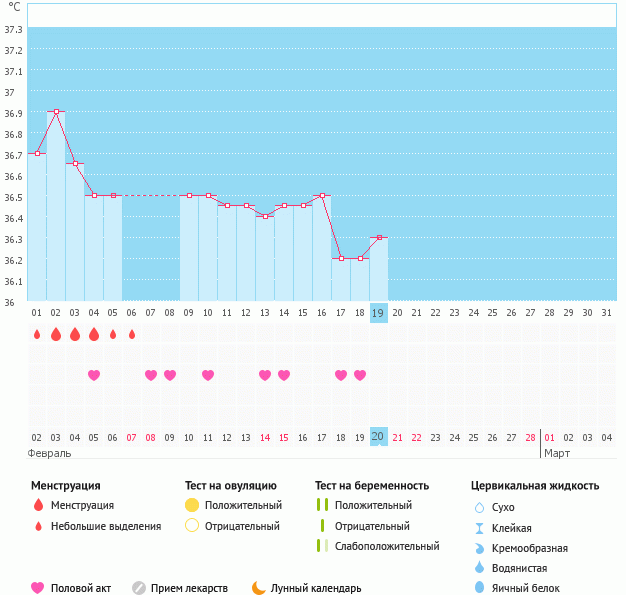
Task: Click the Яичный белок drop icon
Action: [x=479, y=588]
